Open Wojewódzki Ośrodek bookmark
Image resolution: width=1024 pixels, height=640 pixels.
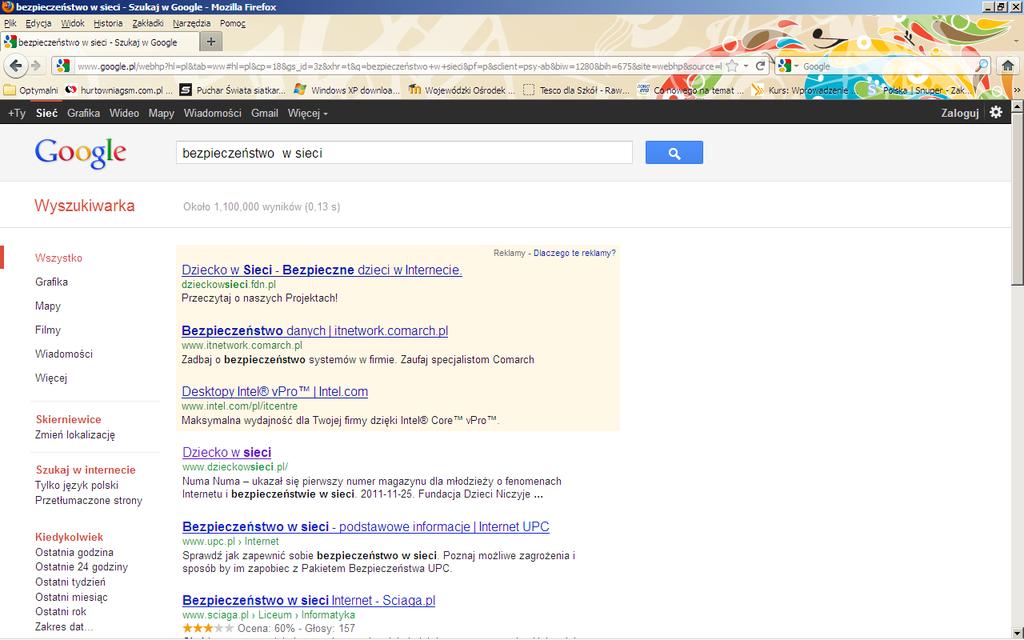click(x=462, y=91)
